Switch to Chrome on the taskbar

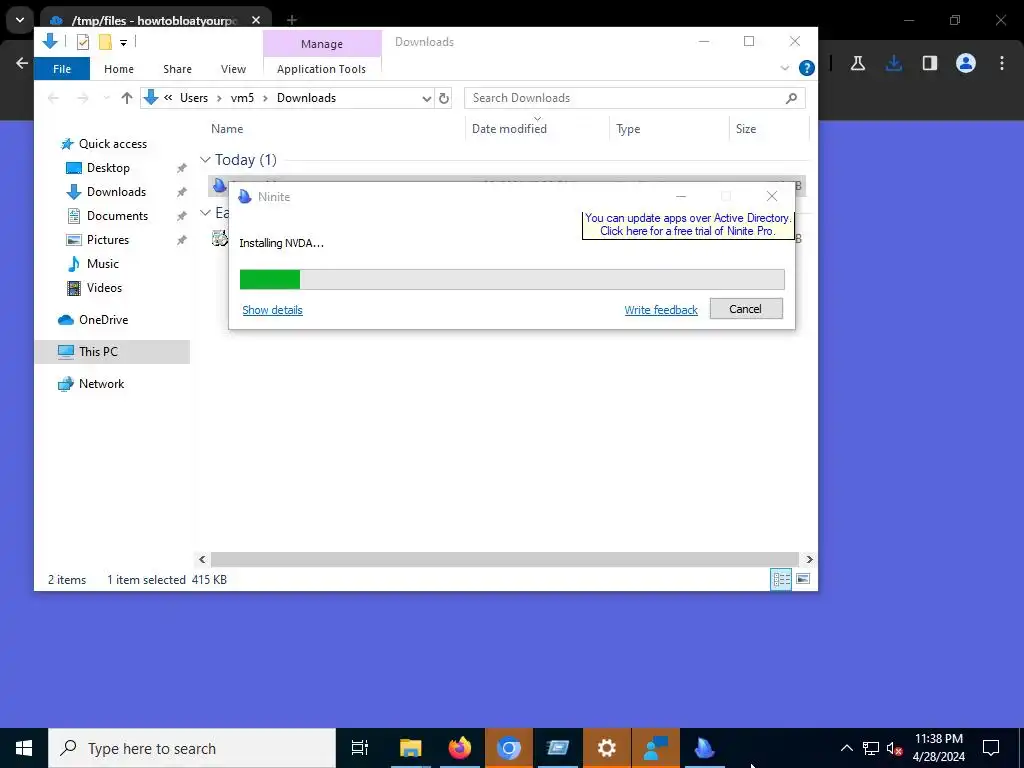click(x=509, y=748)
